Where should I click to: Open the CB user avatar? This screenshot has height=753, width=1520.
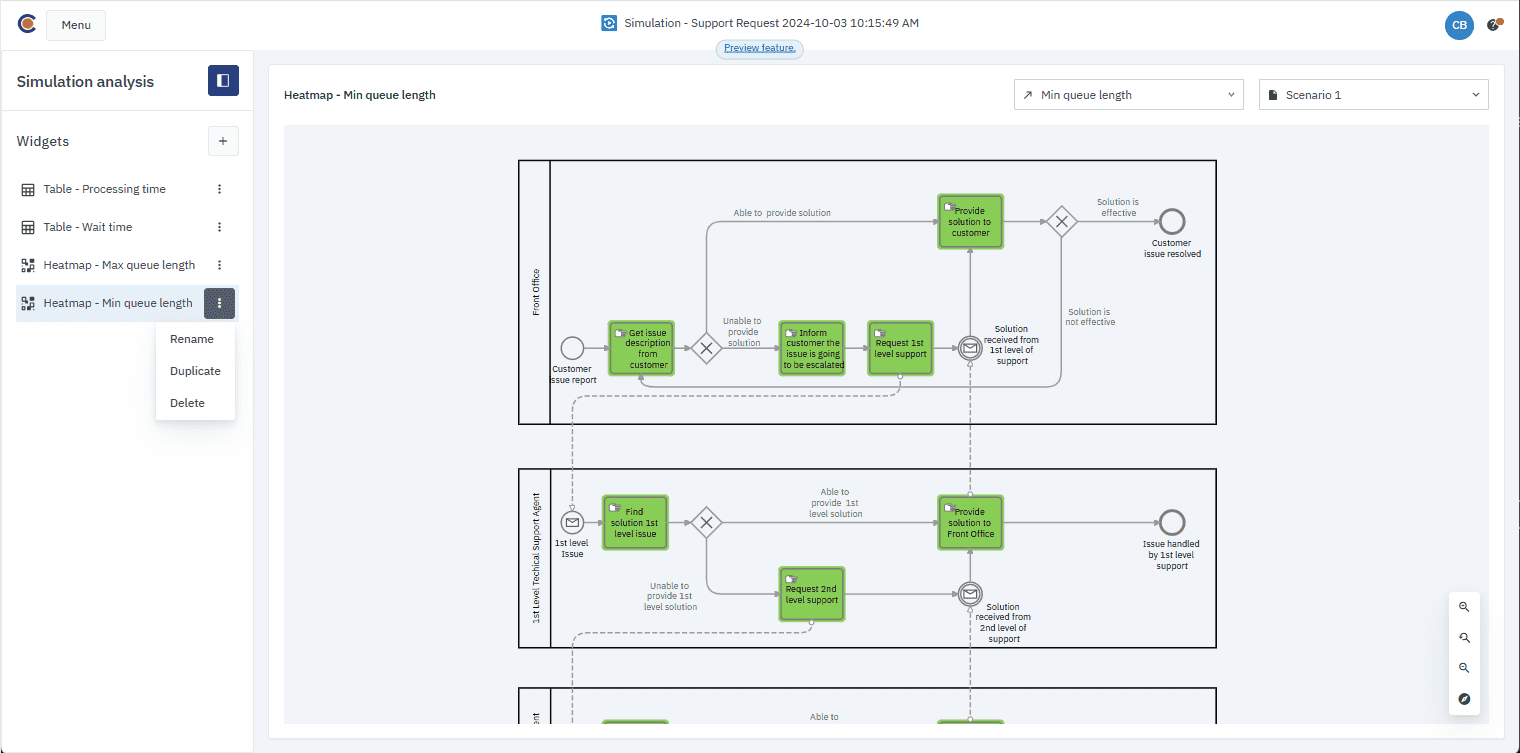tap(1459, 25)
